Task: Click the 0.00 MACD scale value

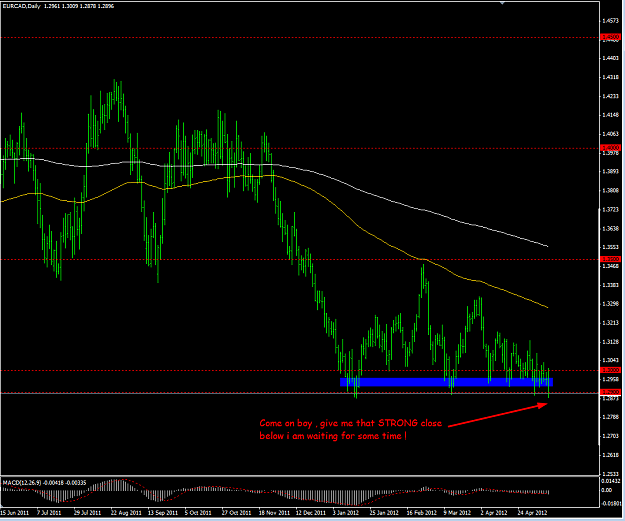Action: [x=606, y=490]
